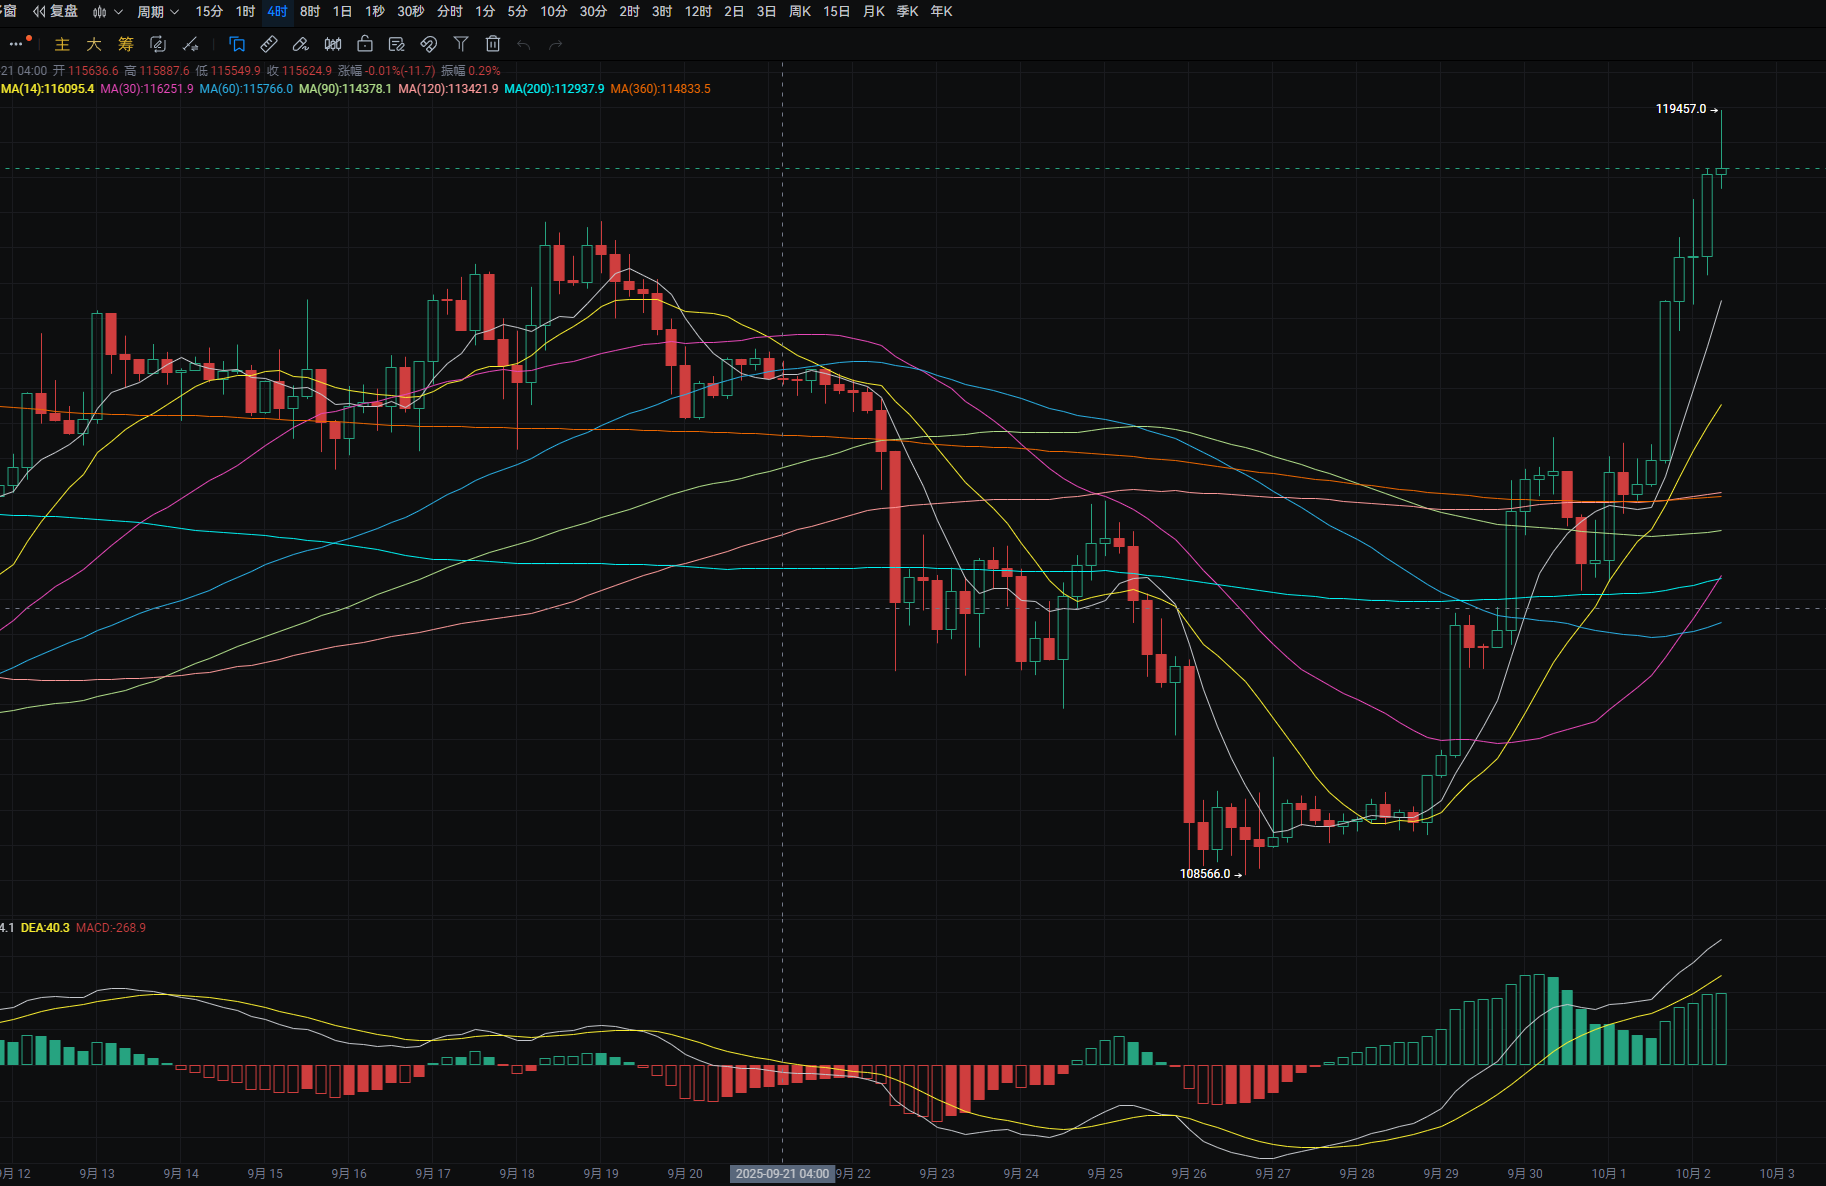Select the ruler measurement tool

click(x=269, y=44)
